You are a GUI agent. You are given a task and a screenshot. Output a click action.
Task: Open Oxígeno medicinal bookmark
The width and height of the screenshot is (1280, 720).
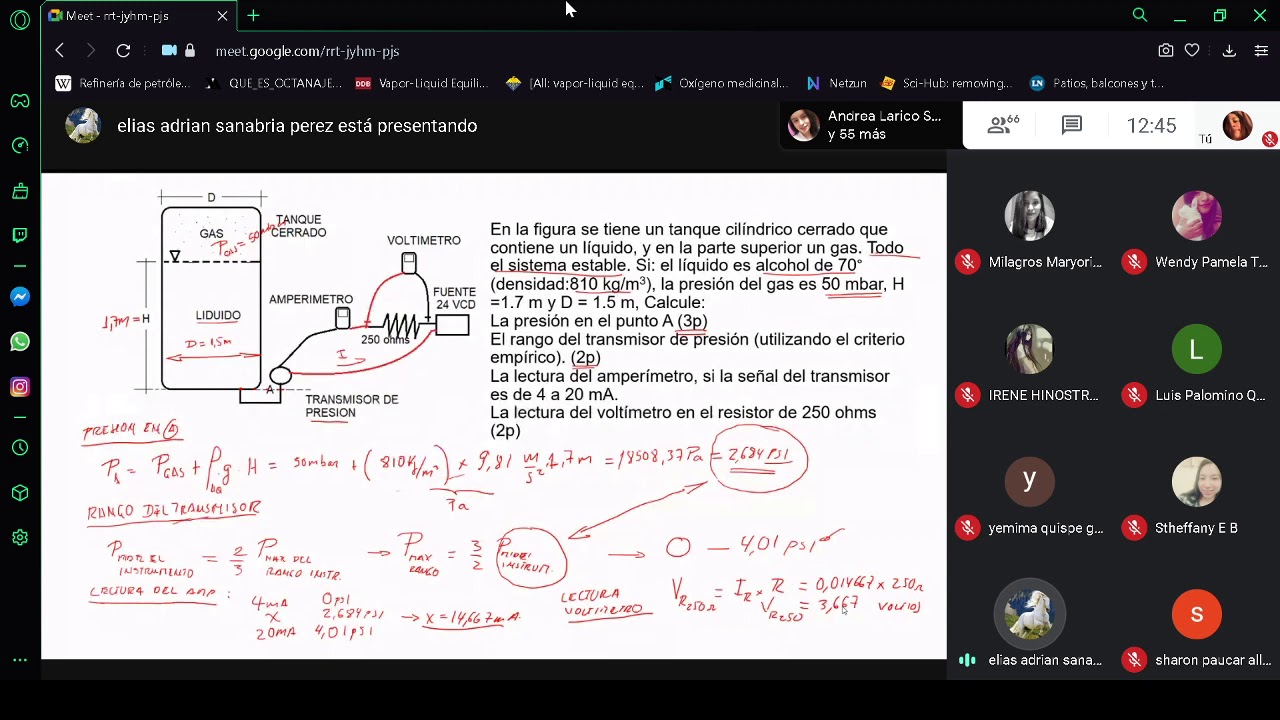click(722, 84)
